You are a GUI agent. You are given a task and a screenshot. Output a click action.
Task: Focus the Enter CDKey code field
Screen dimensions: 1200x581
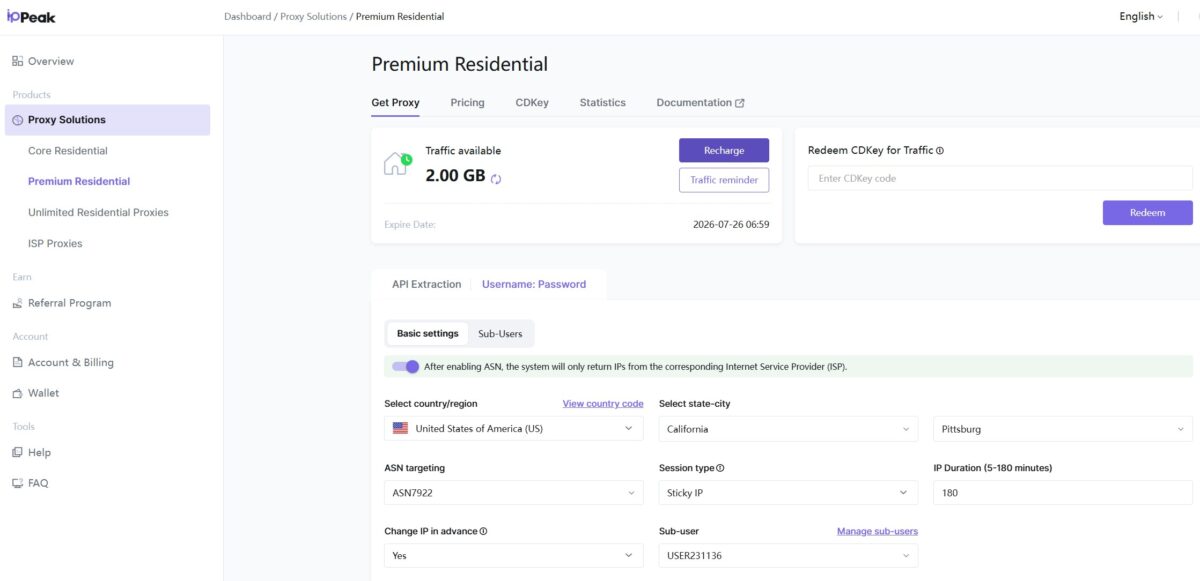[1000, 178]
